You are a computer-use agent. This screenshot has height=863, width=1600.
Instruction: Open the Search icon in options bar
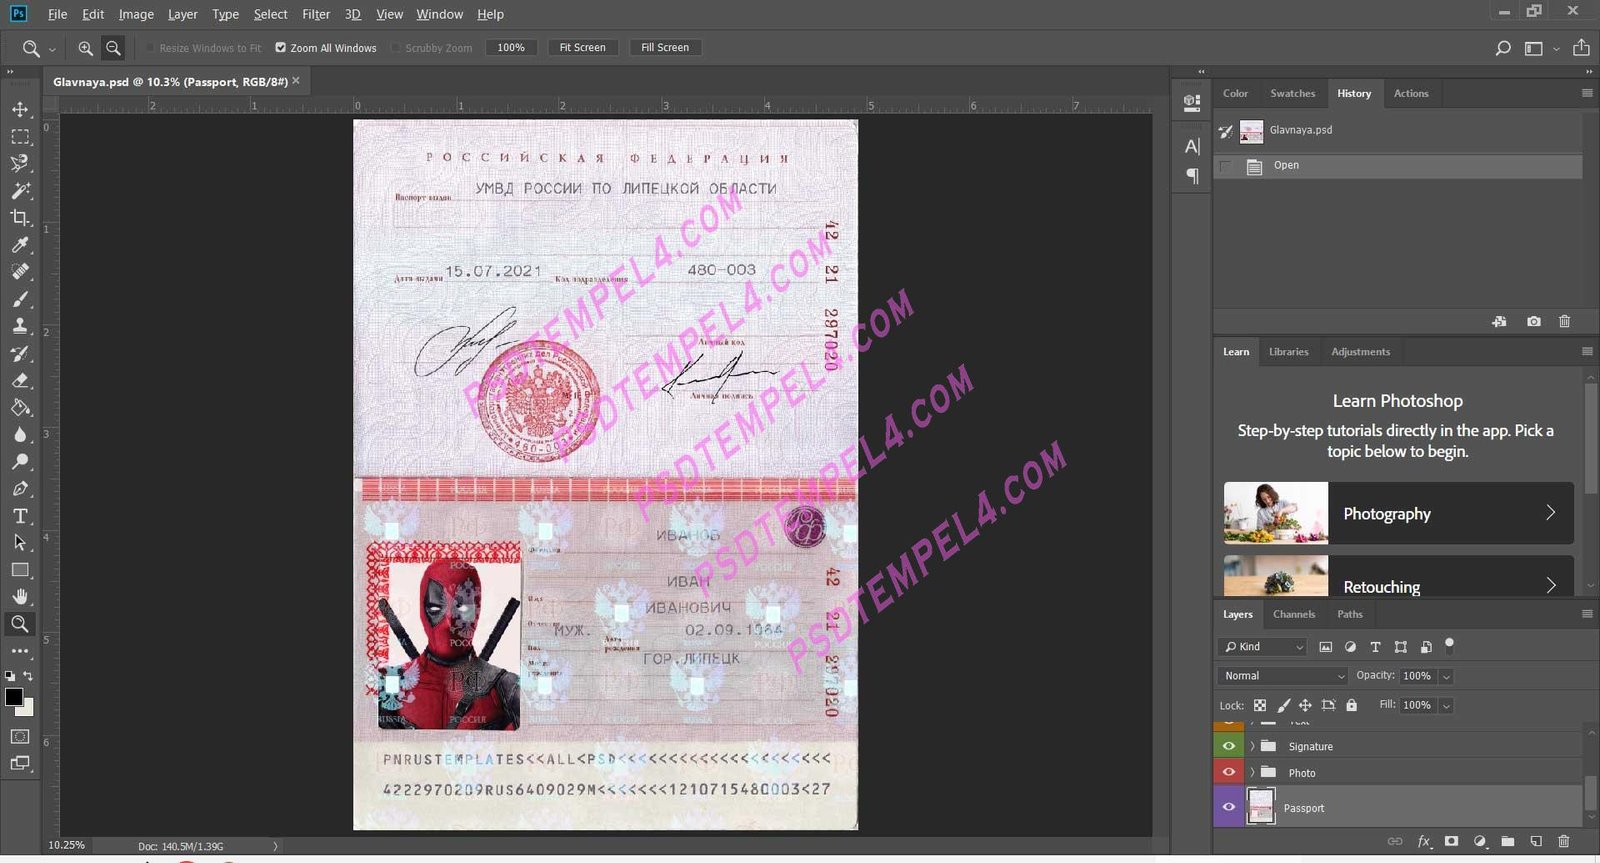point(1503,48)
